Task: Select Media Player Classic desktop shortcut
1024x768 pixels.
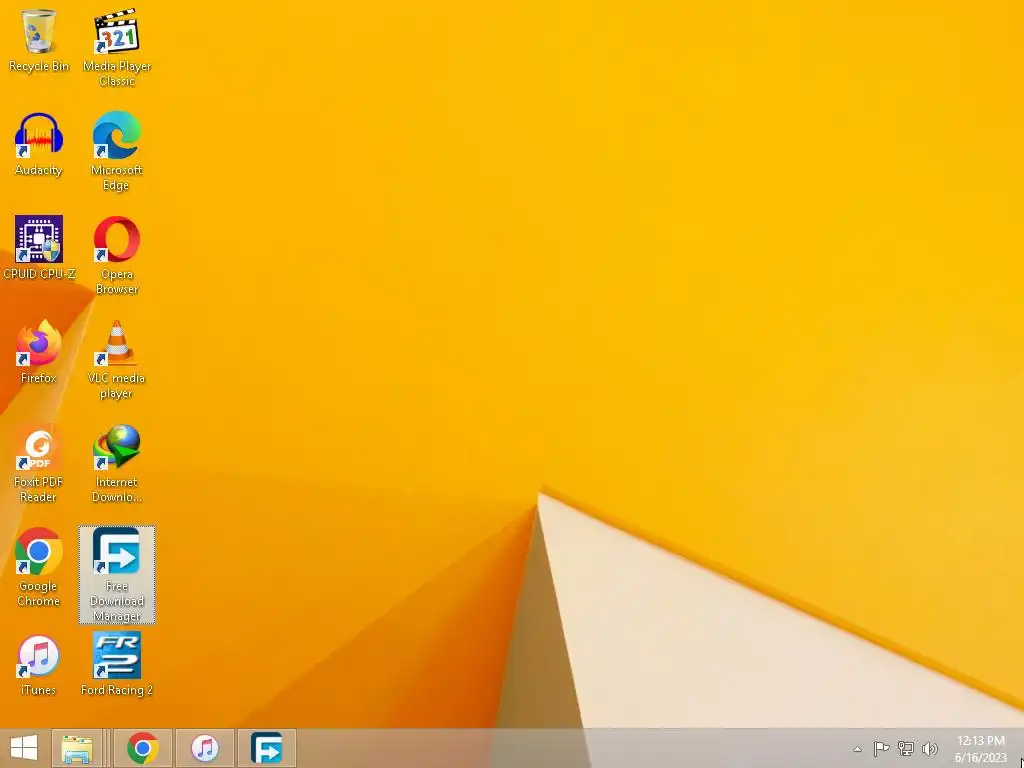Action: click(x=117, y=47)
